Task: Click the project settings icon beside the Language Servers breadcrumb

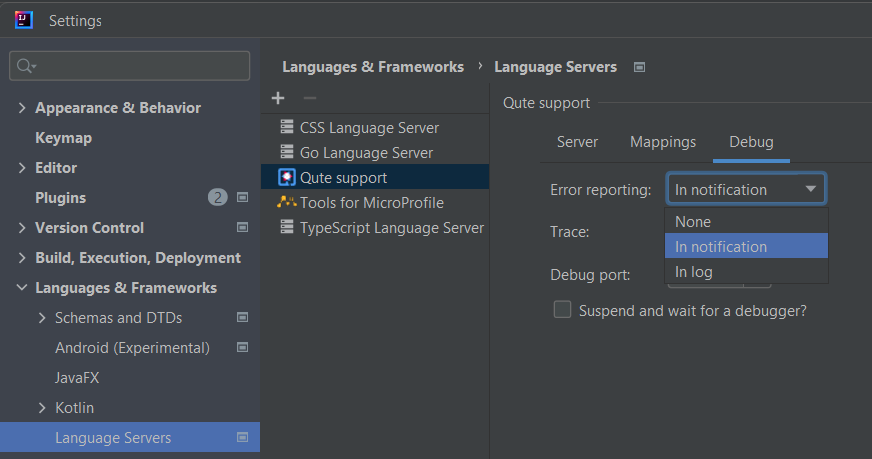Action: (640, 67)
